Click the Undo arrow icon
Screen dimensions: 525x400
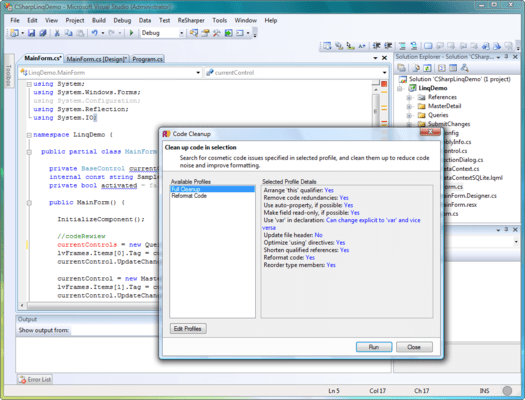point(95,33)
